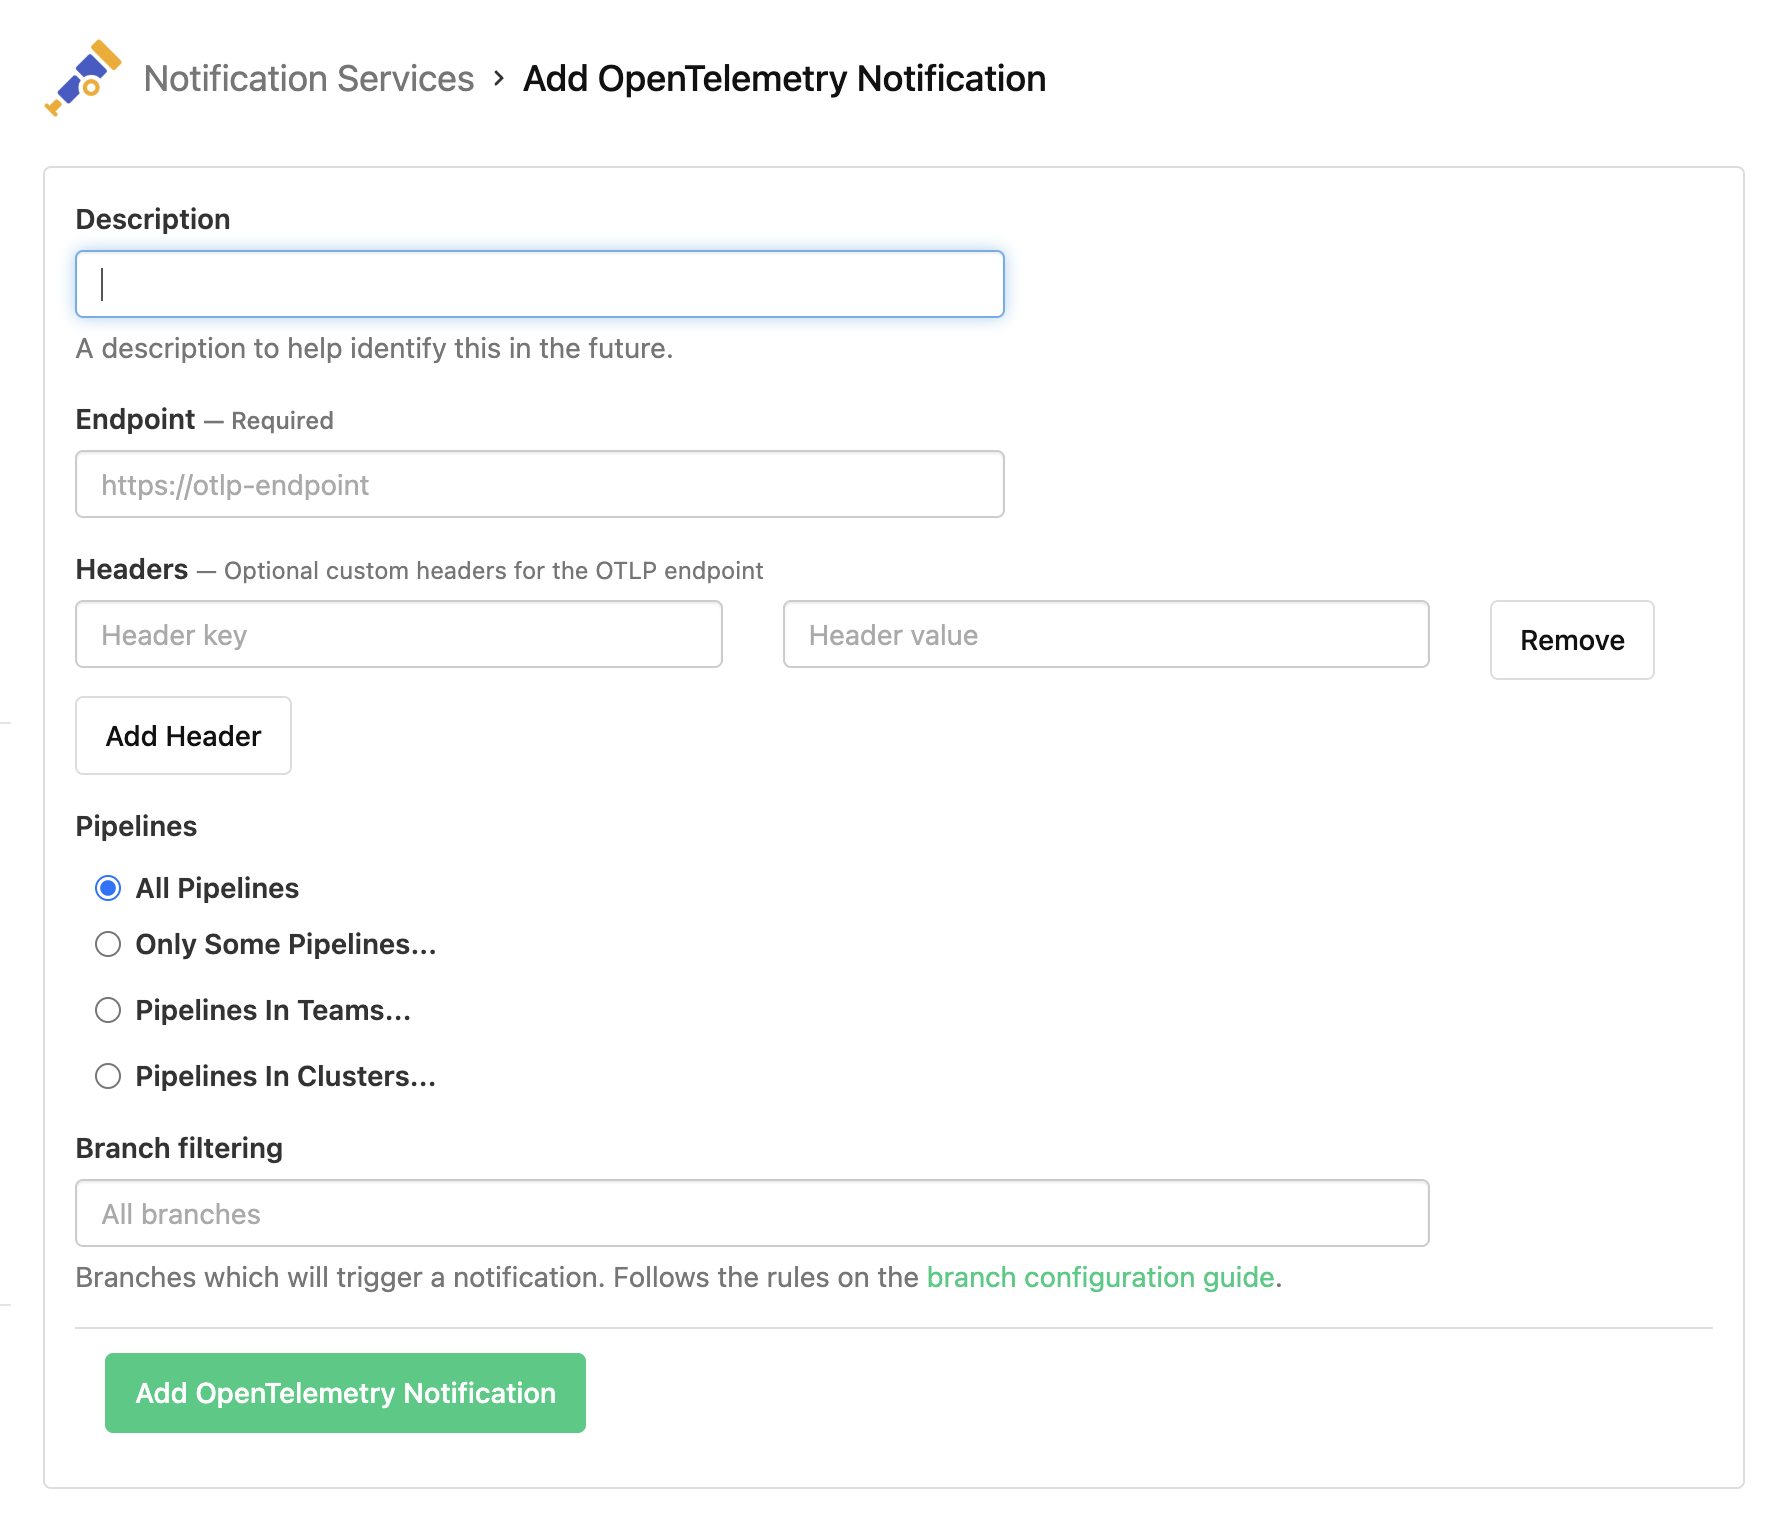Select Pipelines In Teams option
Screen dimensions: 1791x1528
108,1010
